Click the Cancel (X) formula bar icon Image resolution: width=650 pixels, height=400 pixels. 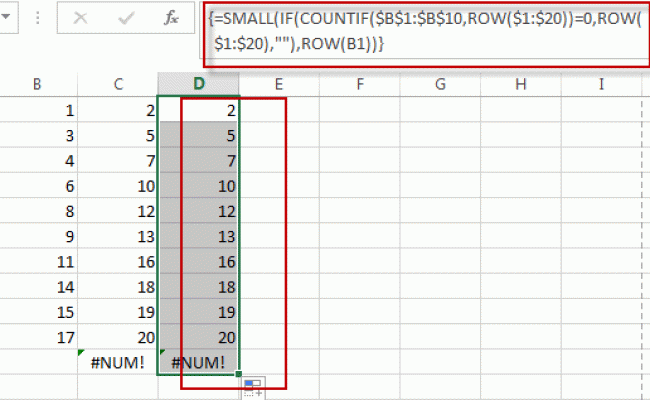coord(80,18)
